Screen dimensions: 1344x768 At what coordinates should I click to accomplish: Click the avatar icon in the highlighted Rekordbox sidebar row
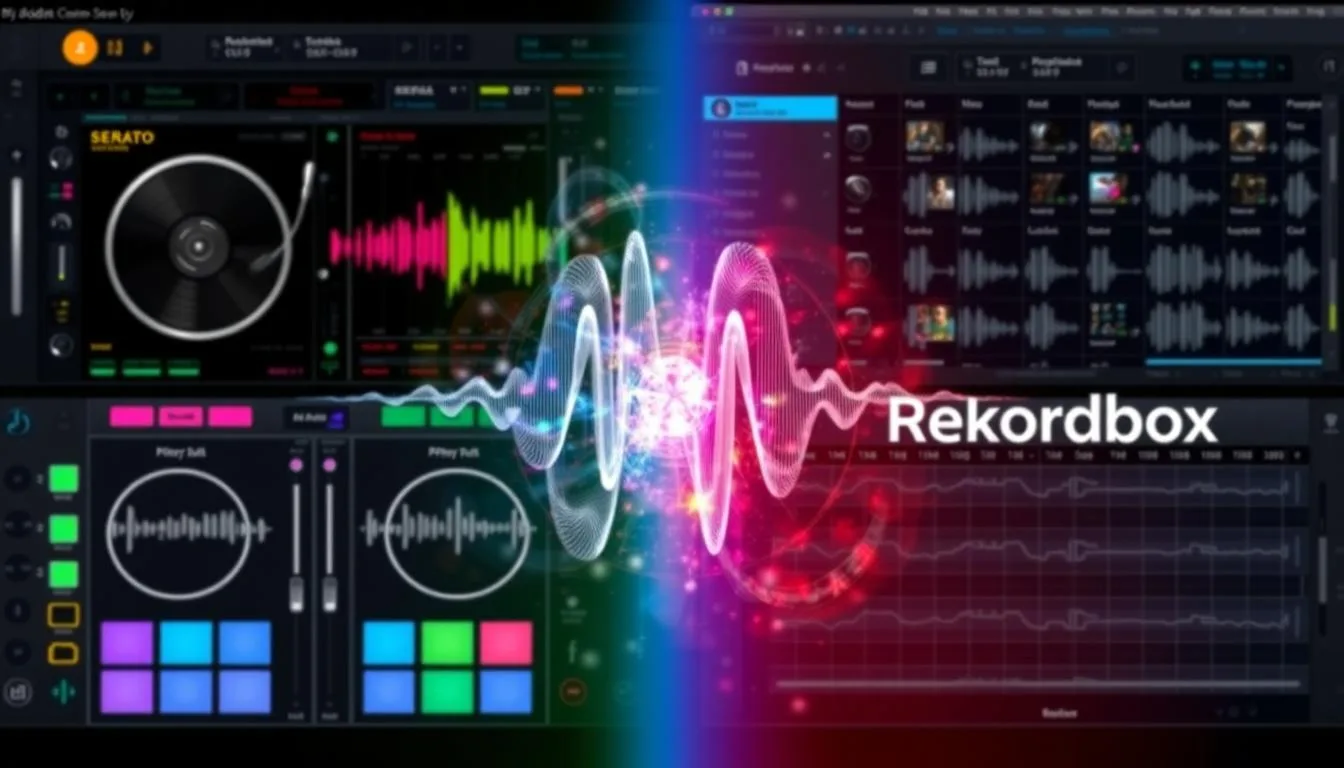pos(720,108)
